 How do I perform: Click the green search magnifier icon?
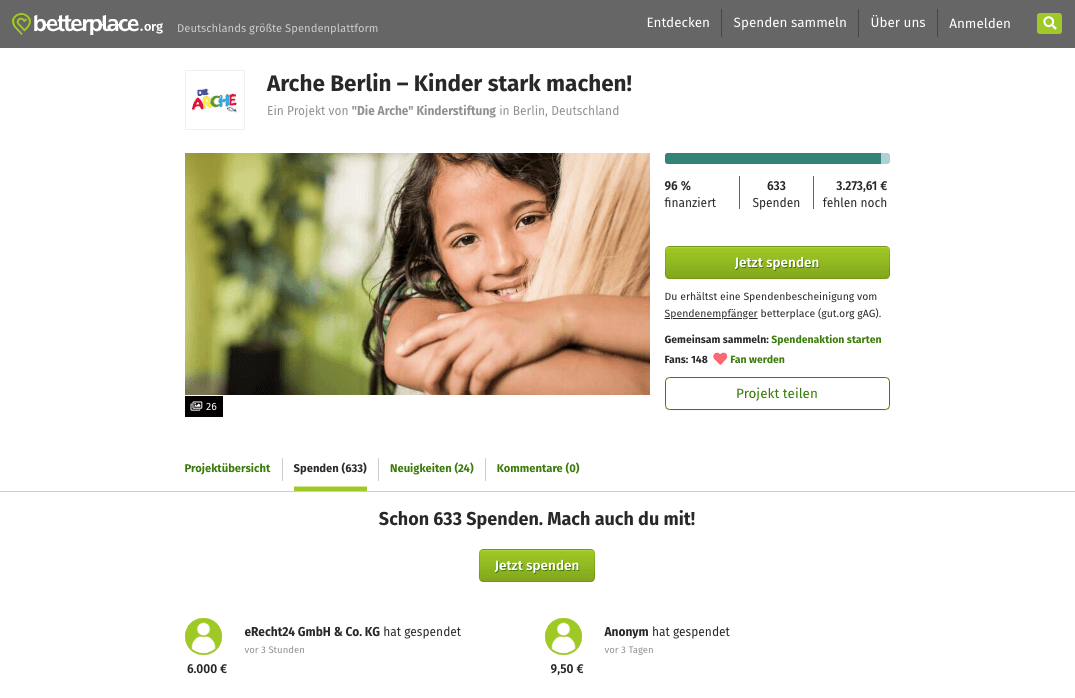point(1049,23)
